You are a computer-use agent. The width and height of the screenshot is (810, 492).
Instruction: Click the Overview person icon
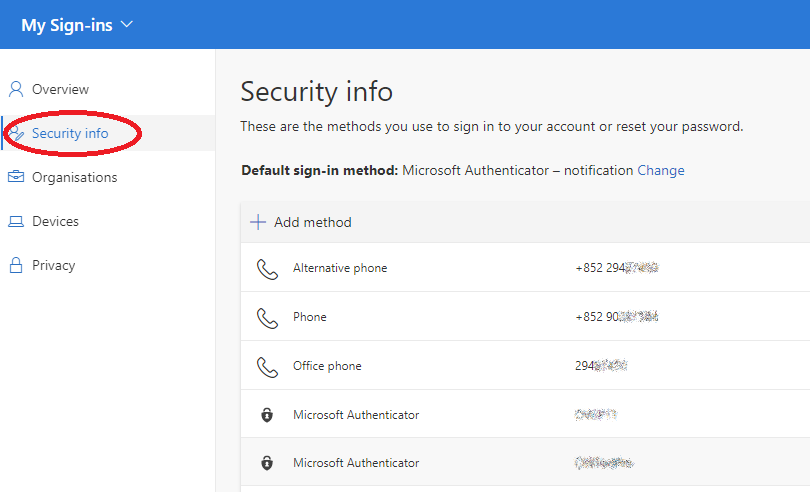(x=16, y=89)
